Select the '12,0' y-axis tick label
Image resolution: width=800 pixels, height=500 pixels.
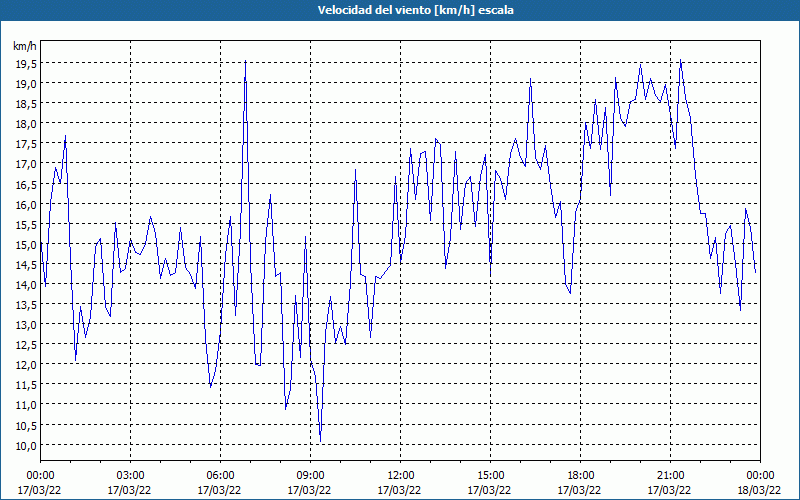(25, 365)
